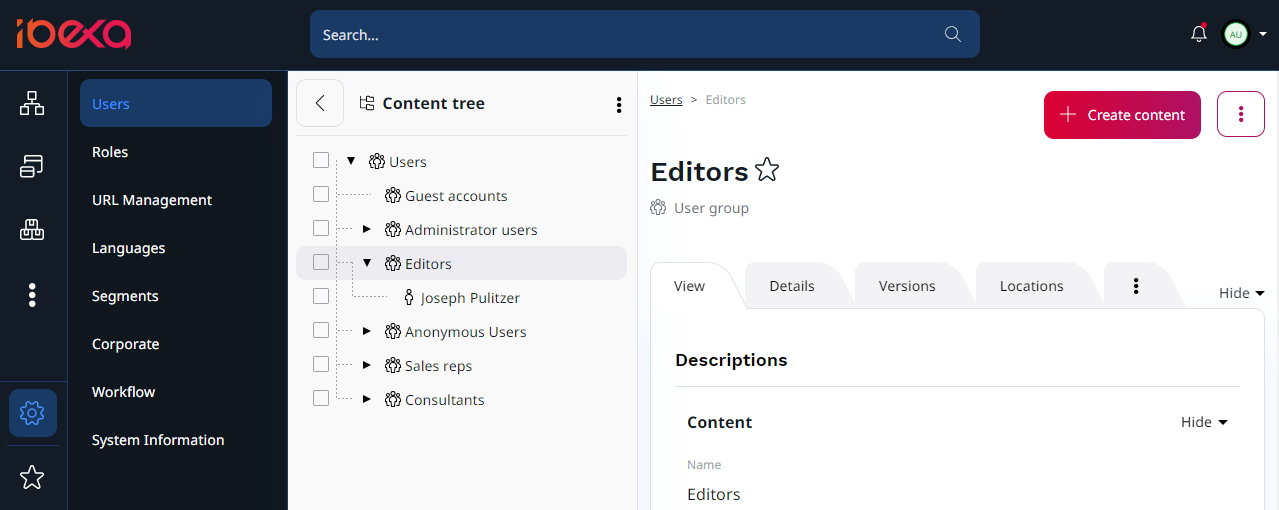Open the user avatar dropdown menu
The height and width of the screenshot is (510, 1279).
(x=1244, y=34)
